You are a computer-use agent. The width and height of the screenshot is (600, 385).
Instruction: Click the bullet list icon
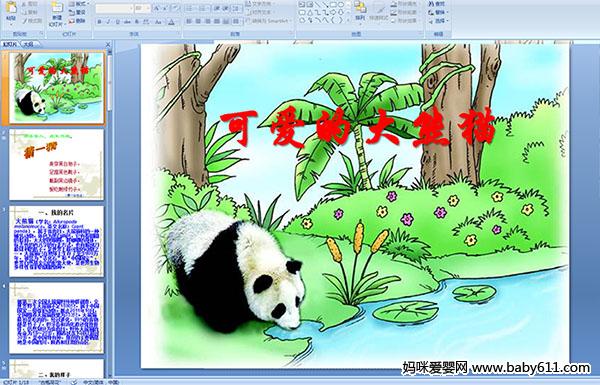189,8
